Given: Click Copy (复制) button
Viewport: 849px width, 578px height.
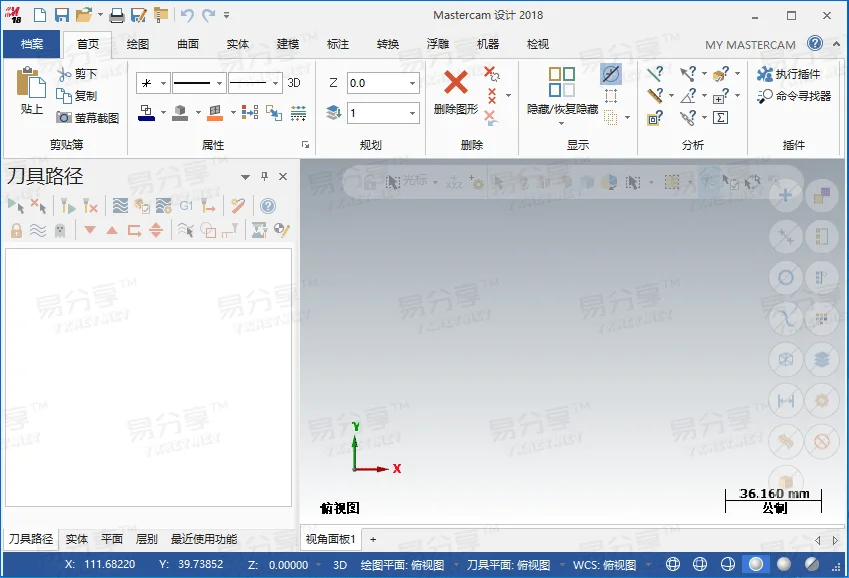Looking at the screenshot, I should (x=77, y=96).
